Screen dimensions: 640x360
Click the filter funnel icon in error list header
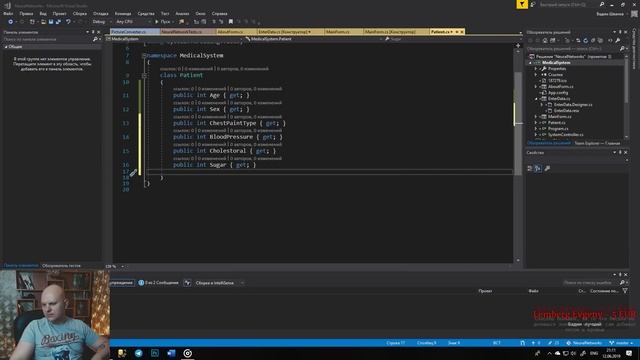click(625, 291)
